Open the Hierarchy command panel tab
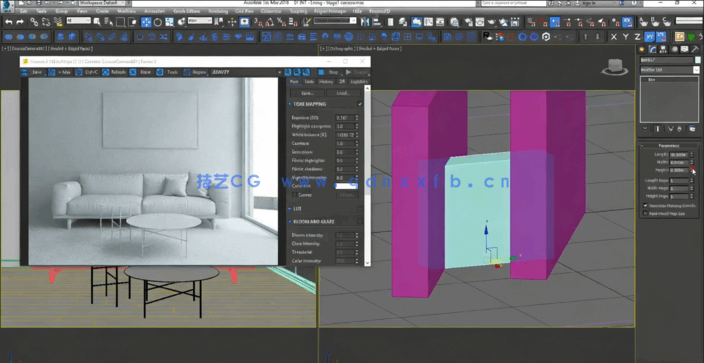704x363 pixels. point(664,49)
